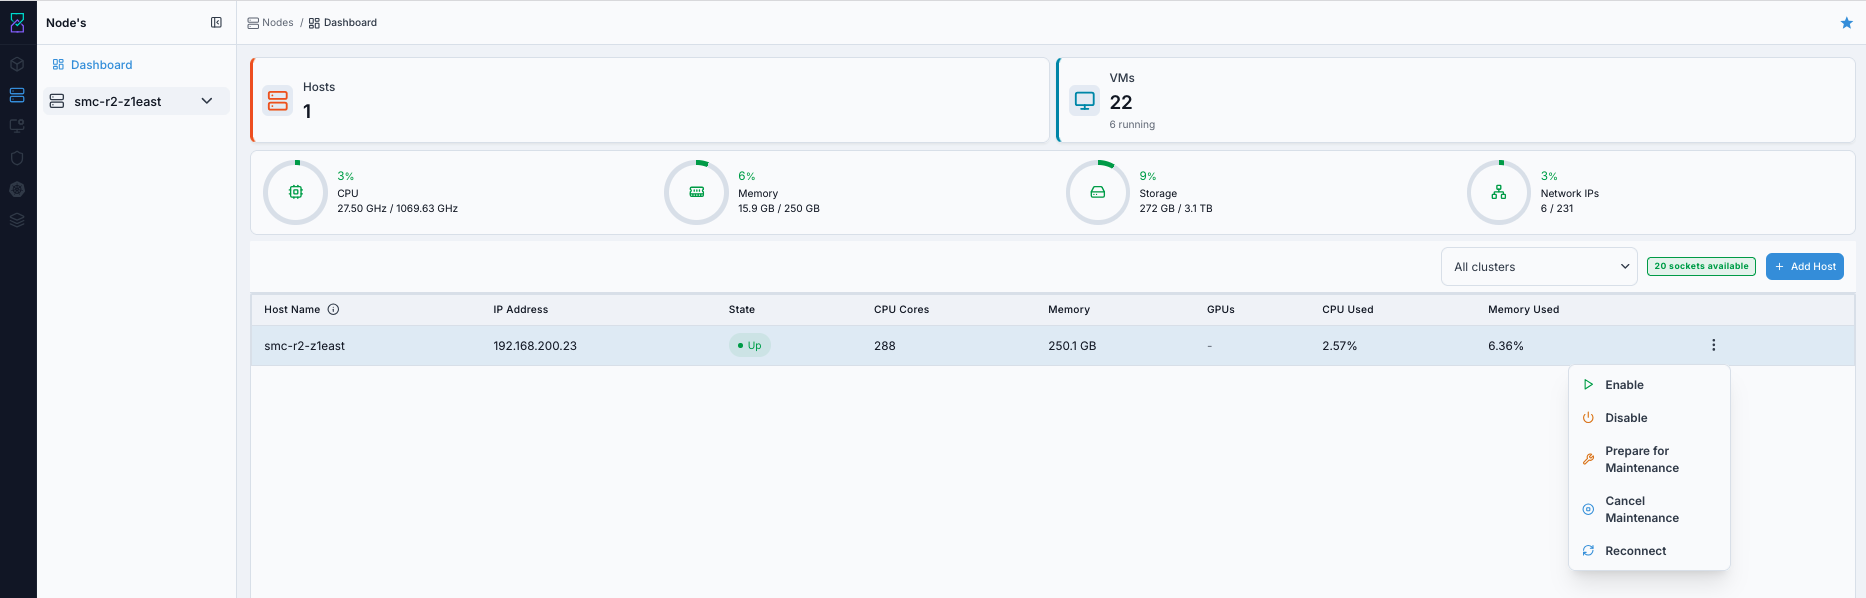This screenshot has width=1866, height=598.
Task: Click the CPU usage ring gauge
Action: (295, 192)
